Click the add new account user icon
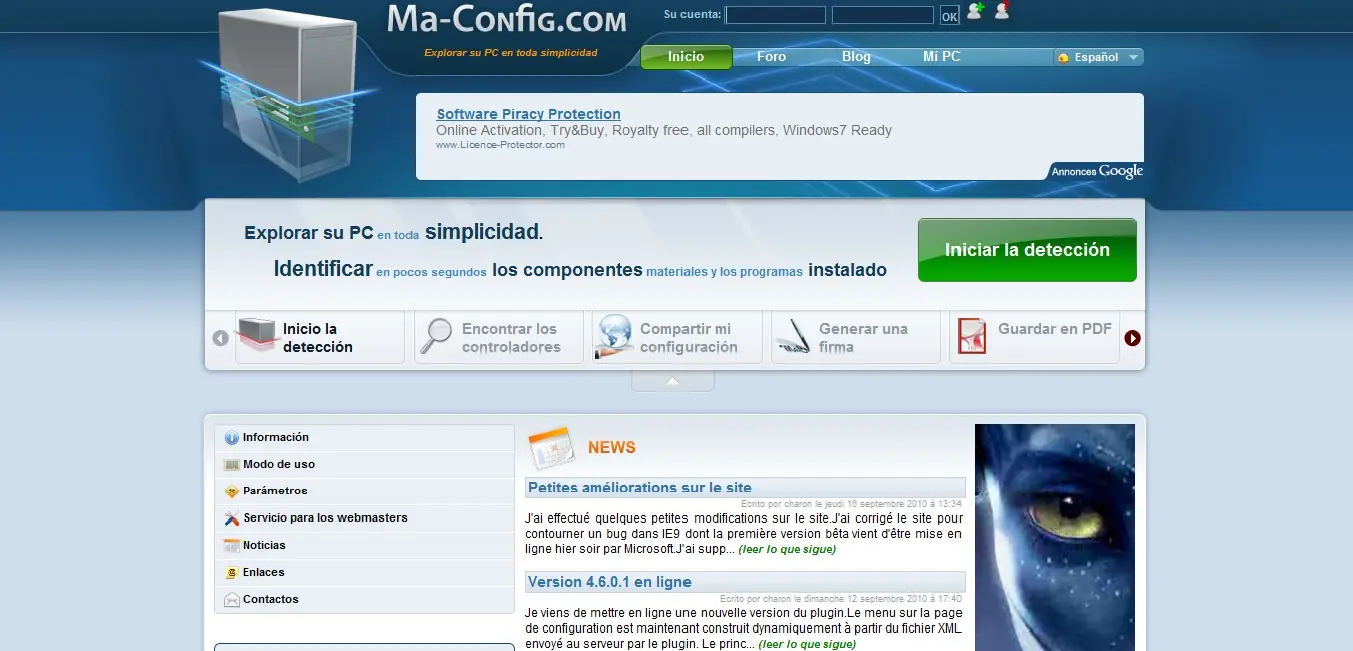 point(975,11)
